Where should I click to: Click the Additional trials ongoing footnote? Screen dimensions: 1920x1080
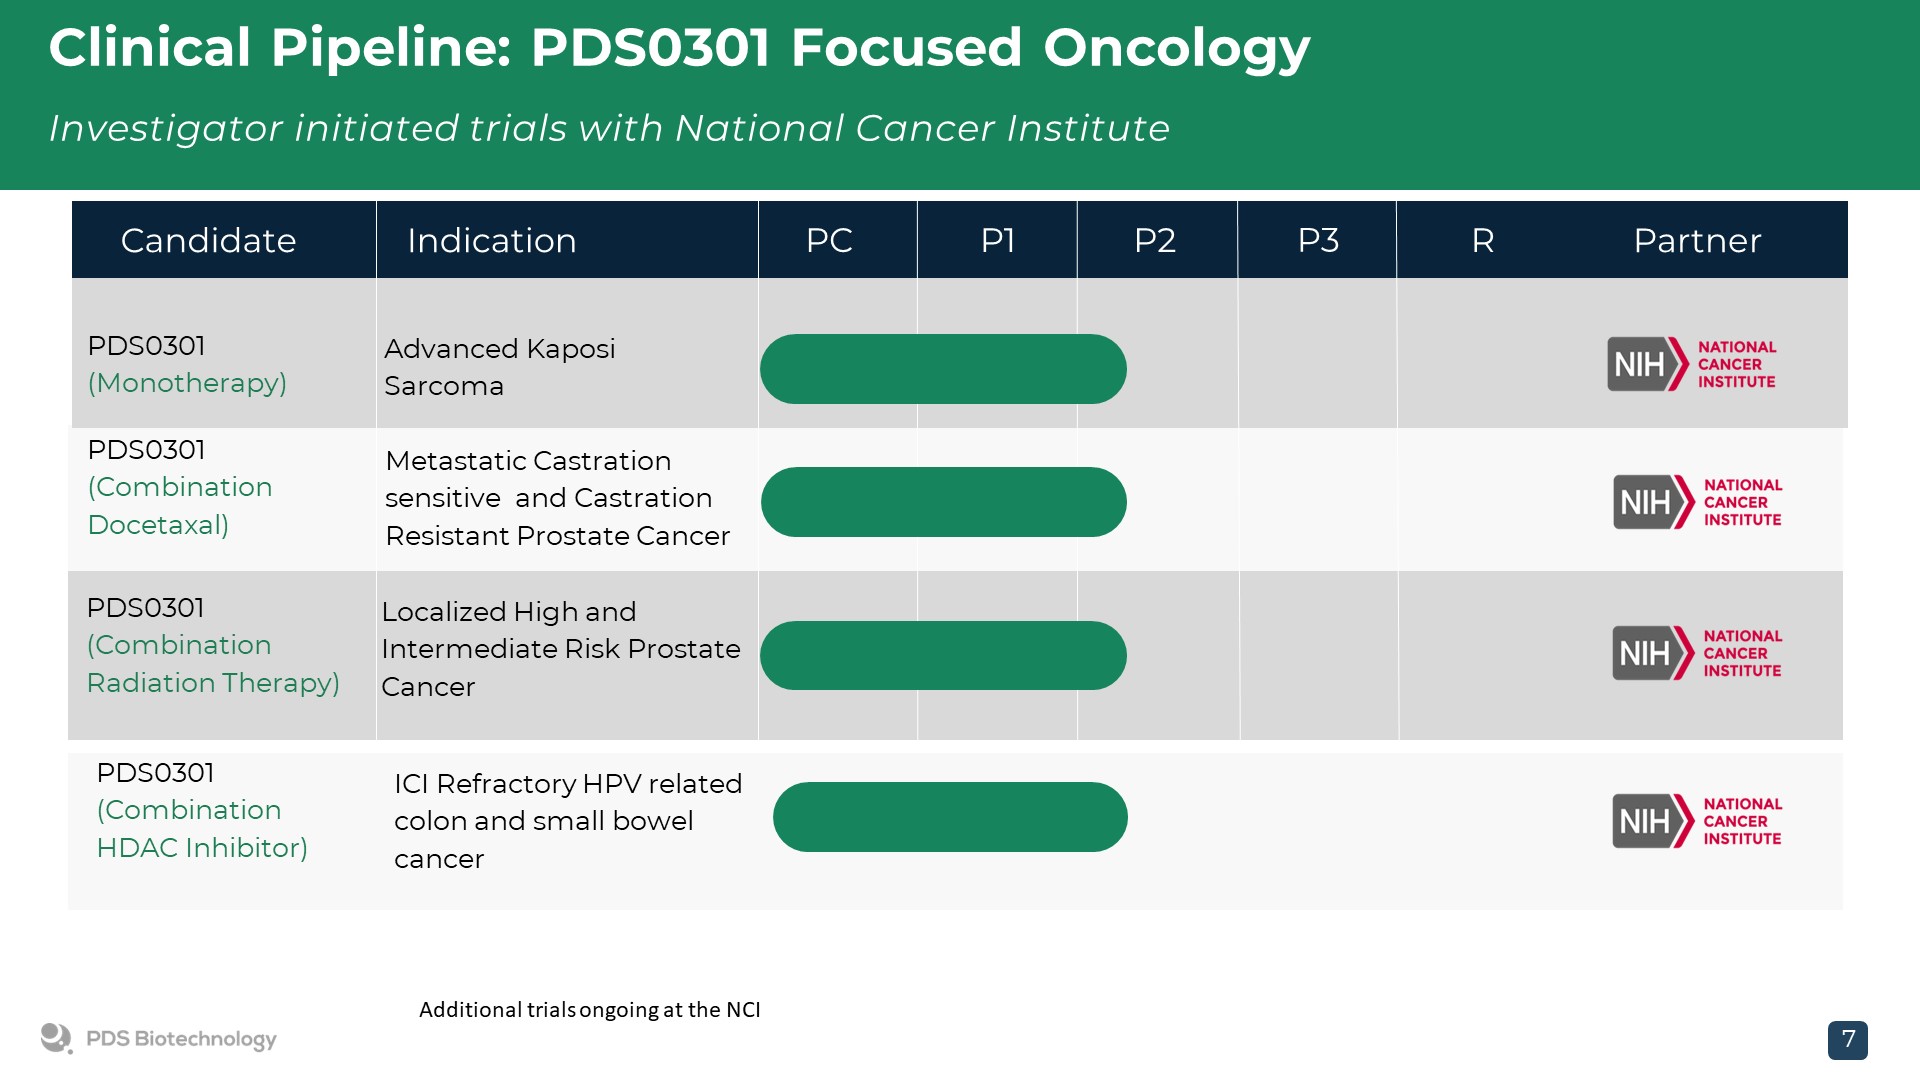589,1010
